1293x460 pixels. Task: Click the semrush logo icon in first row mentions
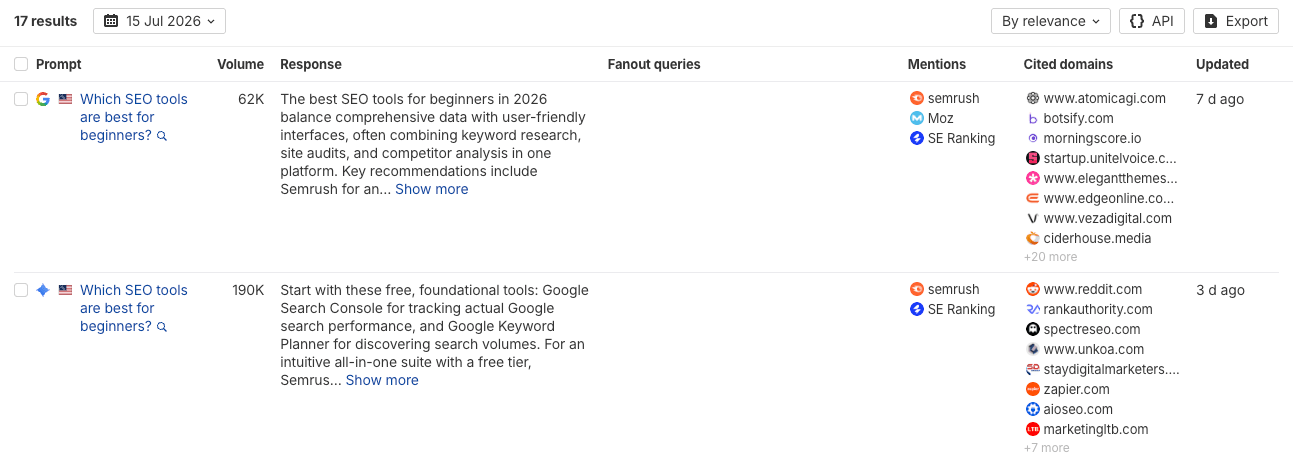916,99
